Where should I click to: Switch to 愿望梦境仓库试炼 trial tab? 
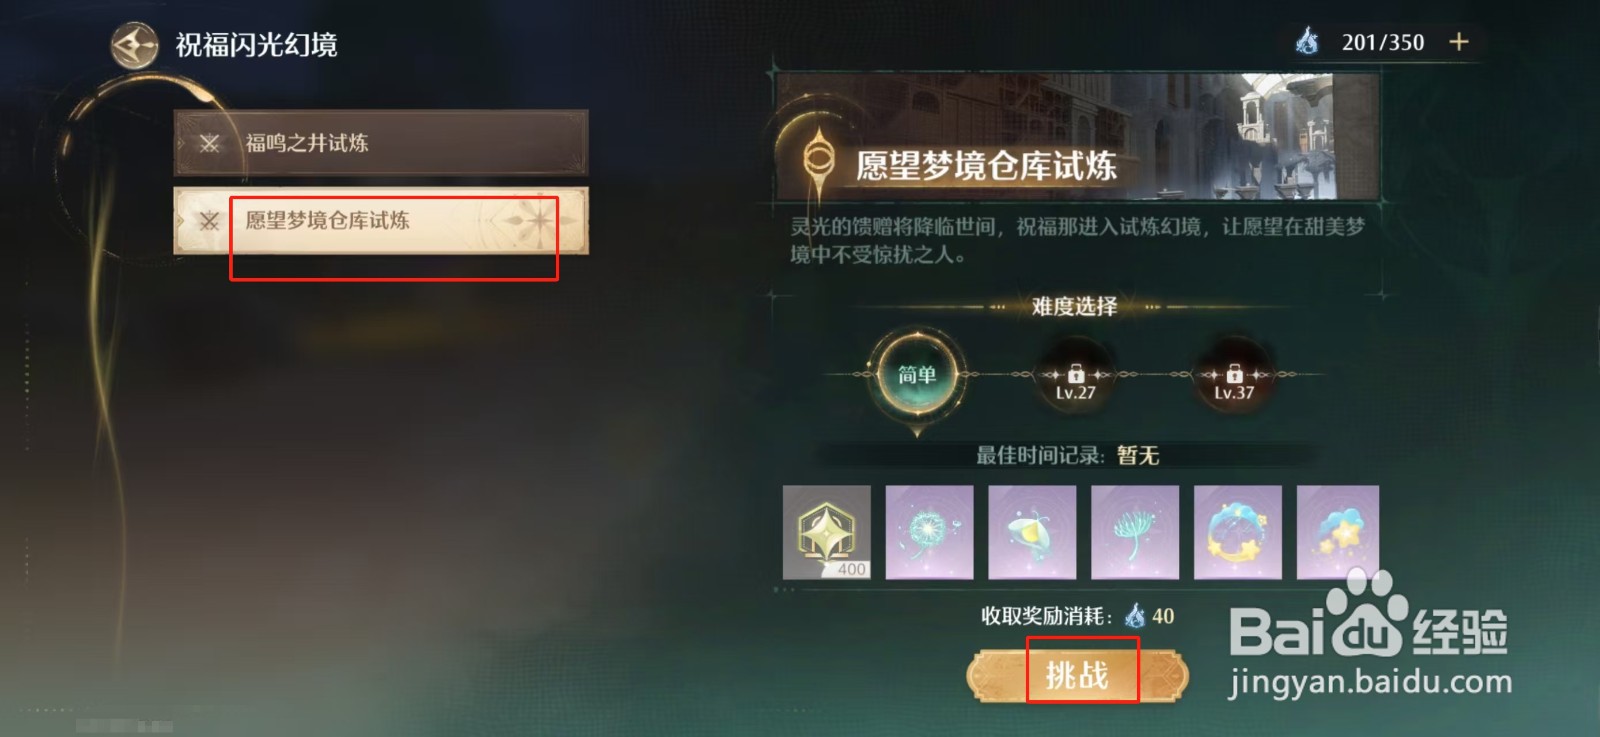point(381,221)
